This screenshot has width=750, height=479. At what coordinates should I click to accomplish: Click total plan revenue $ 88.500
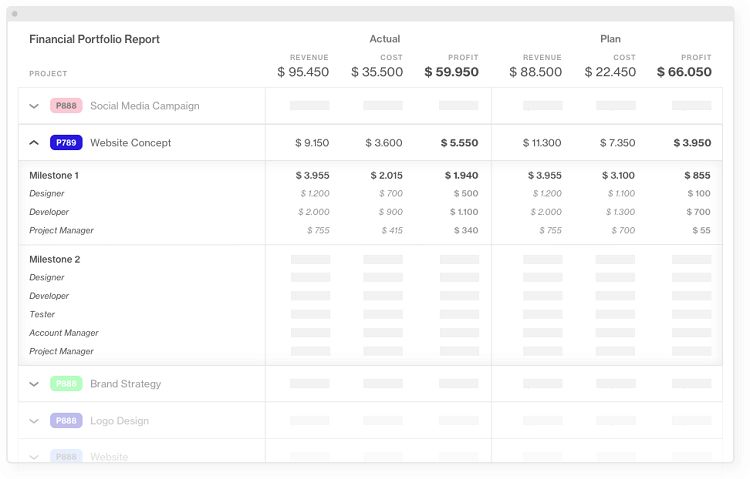click(x=535, y=72)
